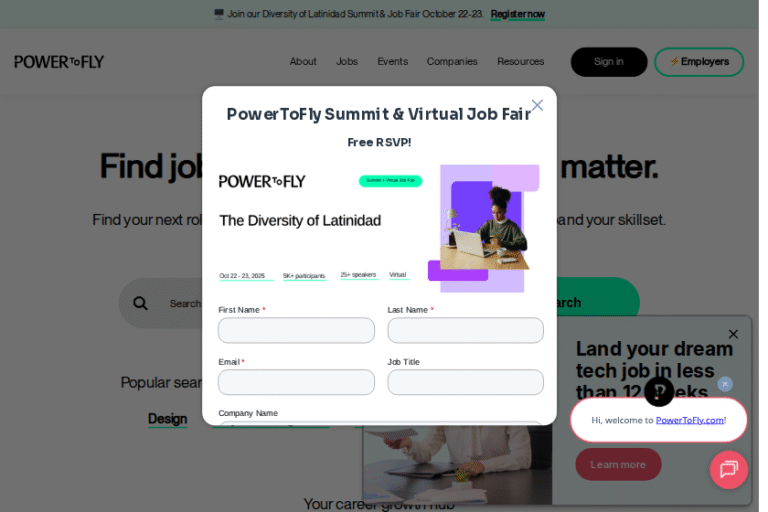Go to the Events page

(x=392, y=62)
